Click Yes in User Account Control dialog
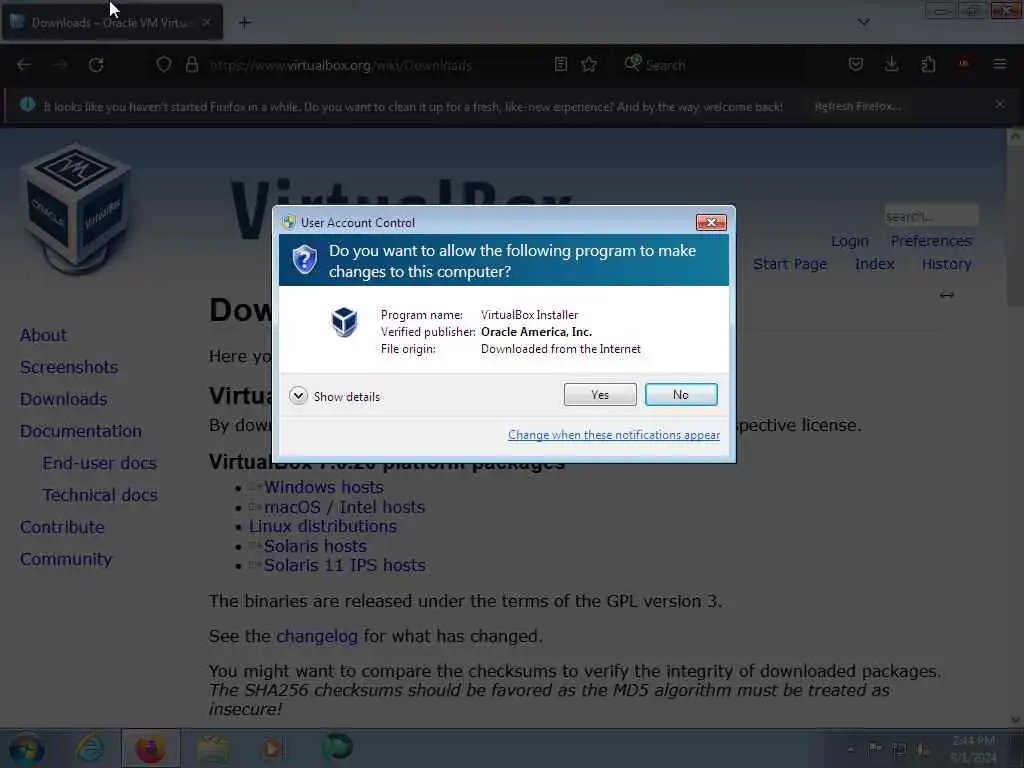This screenshot has height=768, width=1024. click(x=600, y=394)
